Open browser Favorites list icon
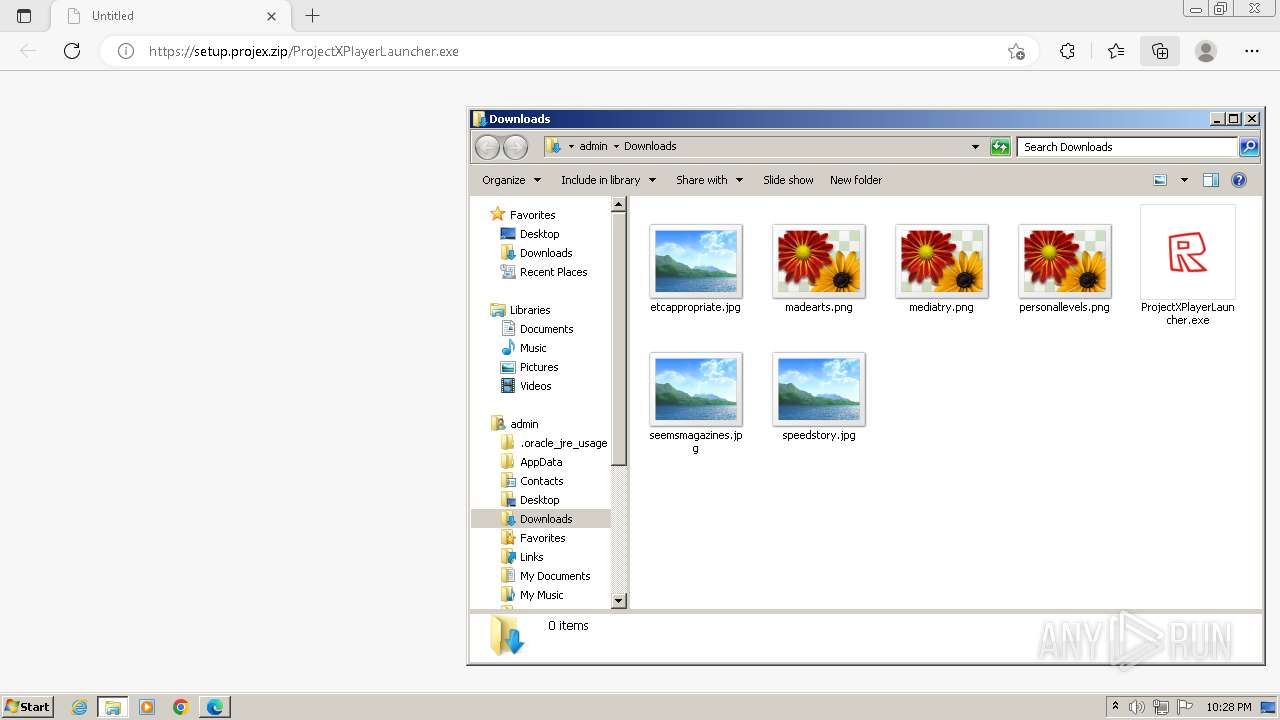The height and width of the screenshot is (720, 1280). (x=1116, y=51)
